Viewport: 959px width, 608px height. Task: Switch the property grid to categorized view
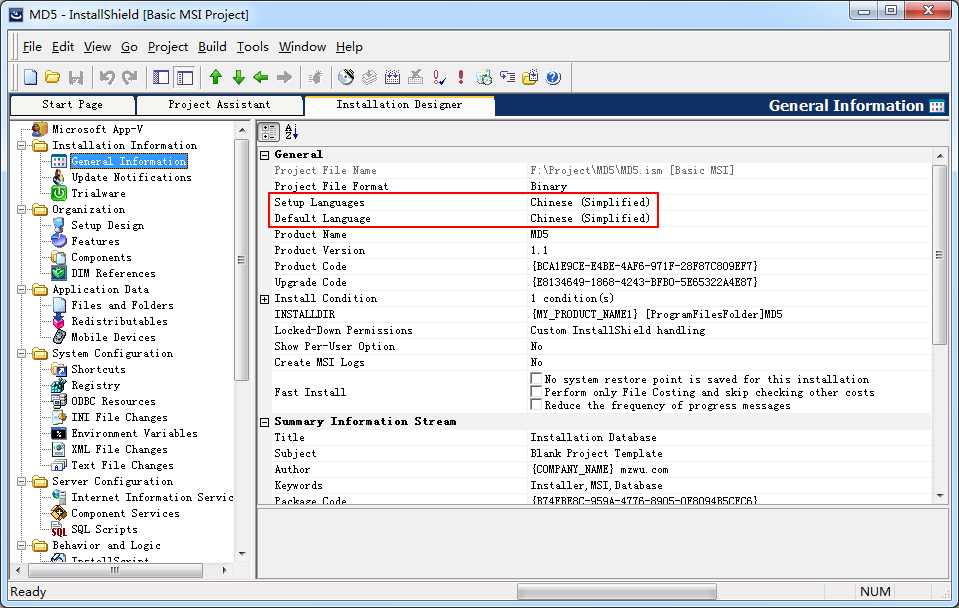pyautogui.click(x=268, y=132)
